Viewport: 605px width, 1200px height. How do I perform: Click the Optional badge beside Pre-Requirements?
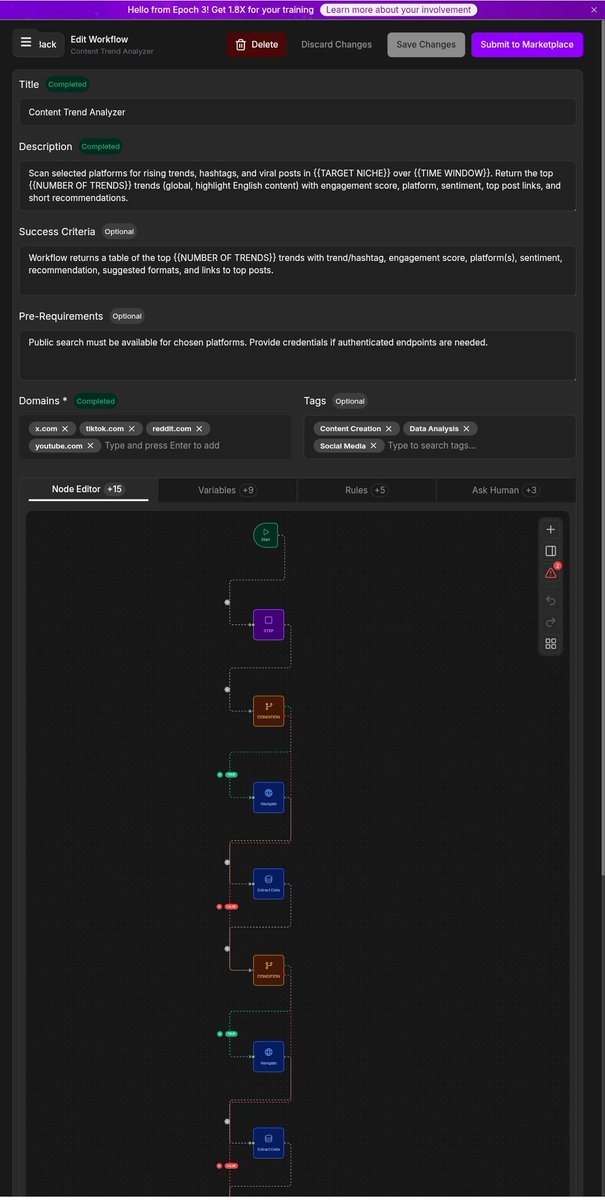pos(127,316)
